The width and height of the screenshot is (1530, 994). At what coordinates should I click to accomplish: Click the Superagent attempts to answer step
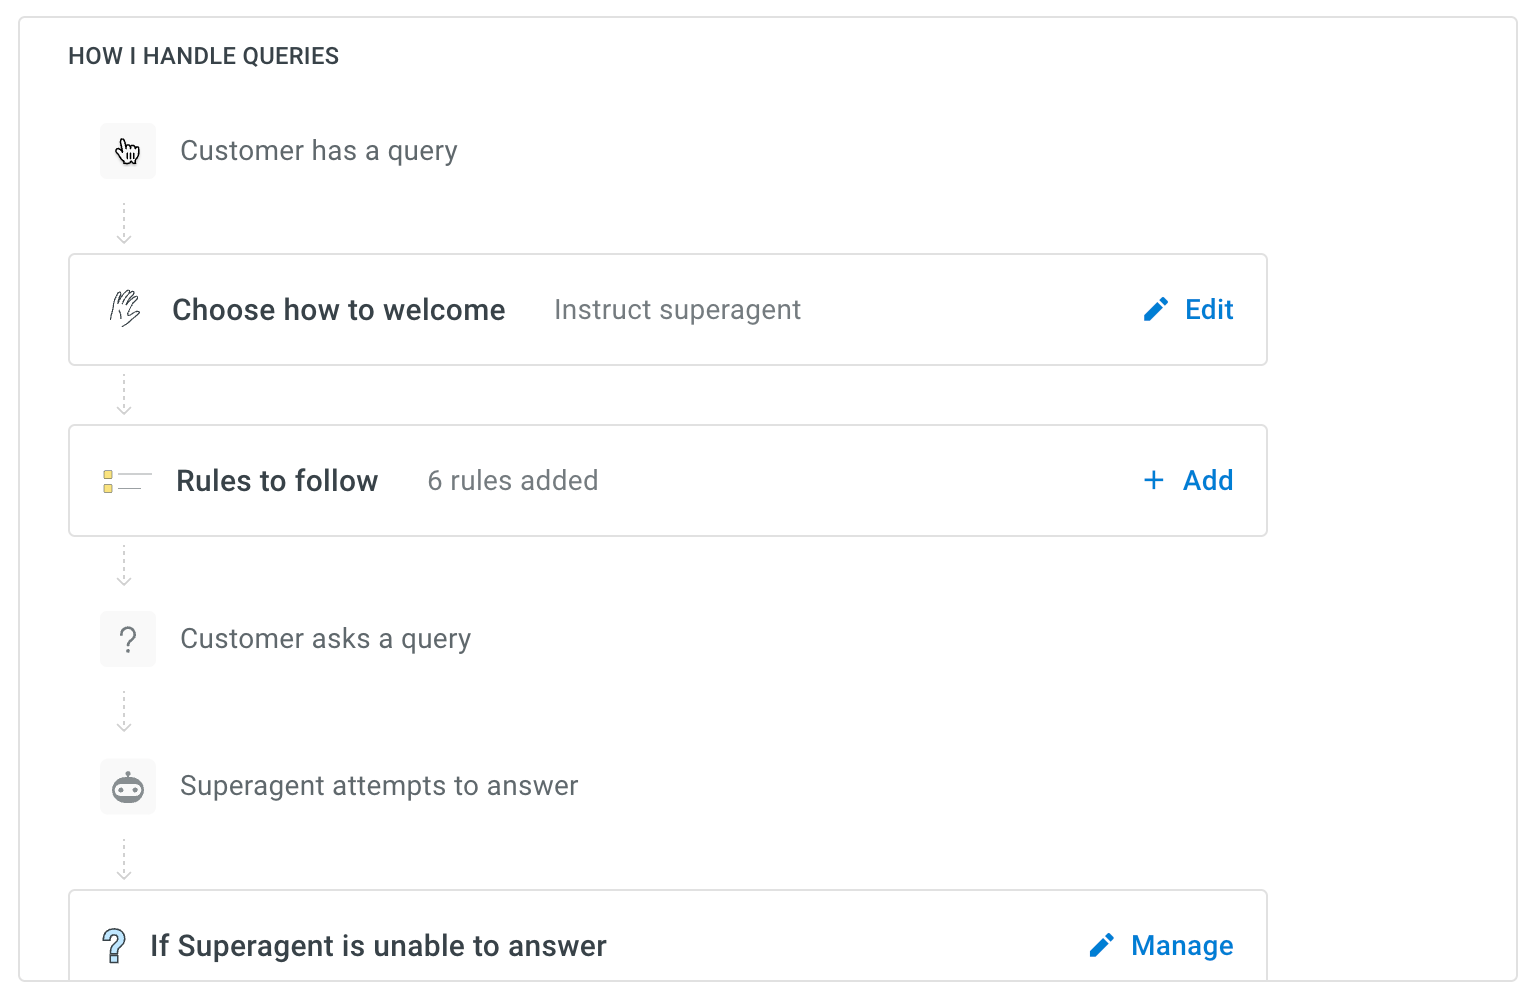click(379, 786)
